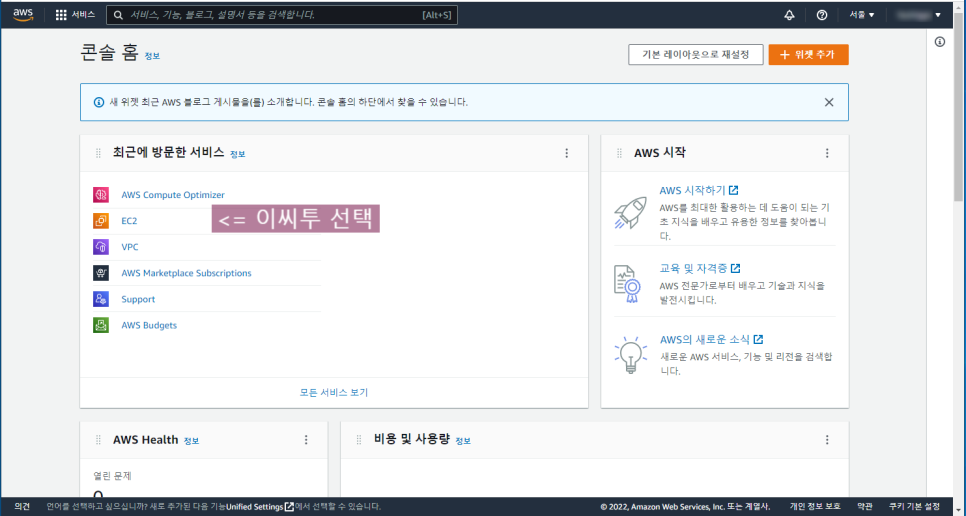Click the lightbulb icon beside AWS의 새로운 소식
Viewport: 966px width, 516px height.
coord(631,355)
